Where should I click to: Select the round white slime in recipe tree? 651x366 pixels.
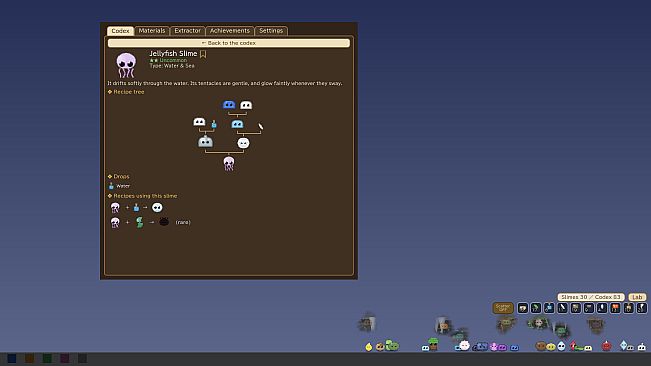point(243,143)
